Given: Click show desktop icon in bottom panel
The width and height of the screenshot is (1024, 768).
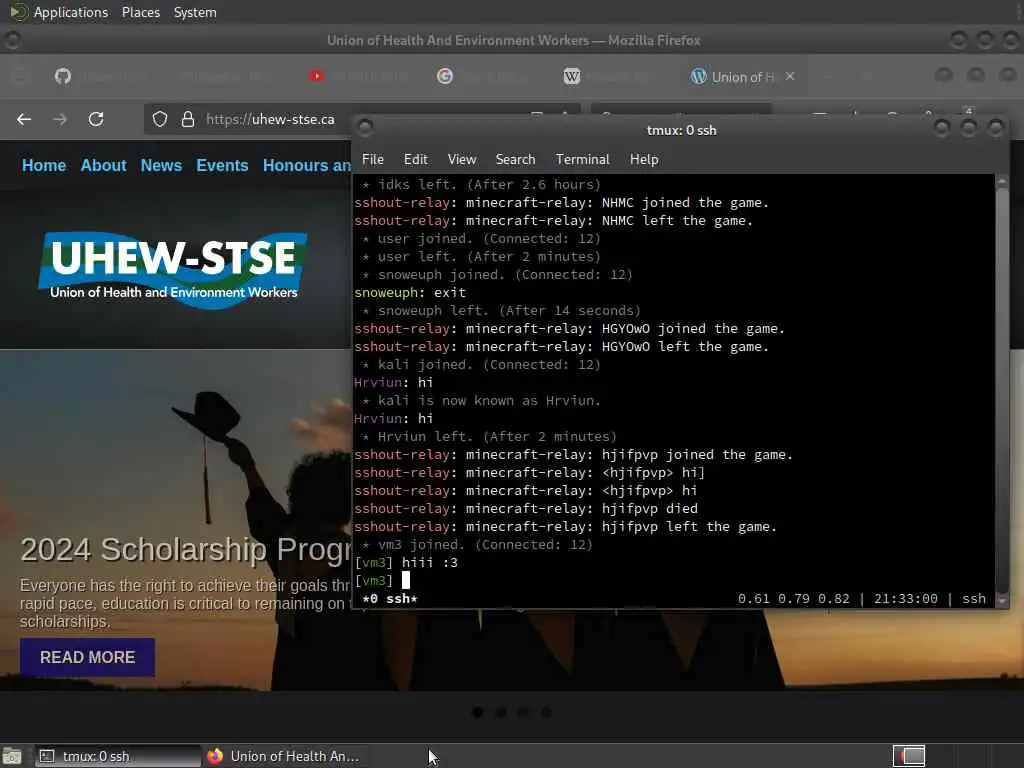Looking at the screenshot, I should [12, 757].
